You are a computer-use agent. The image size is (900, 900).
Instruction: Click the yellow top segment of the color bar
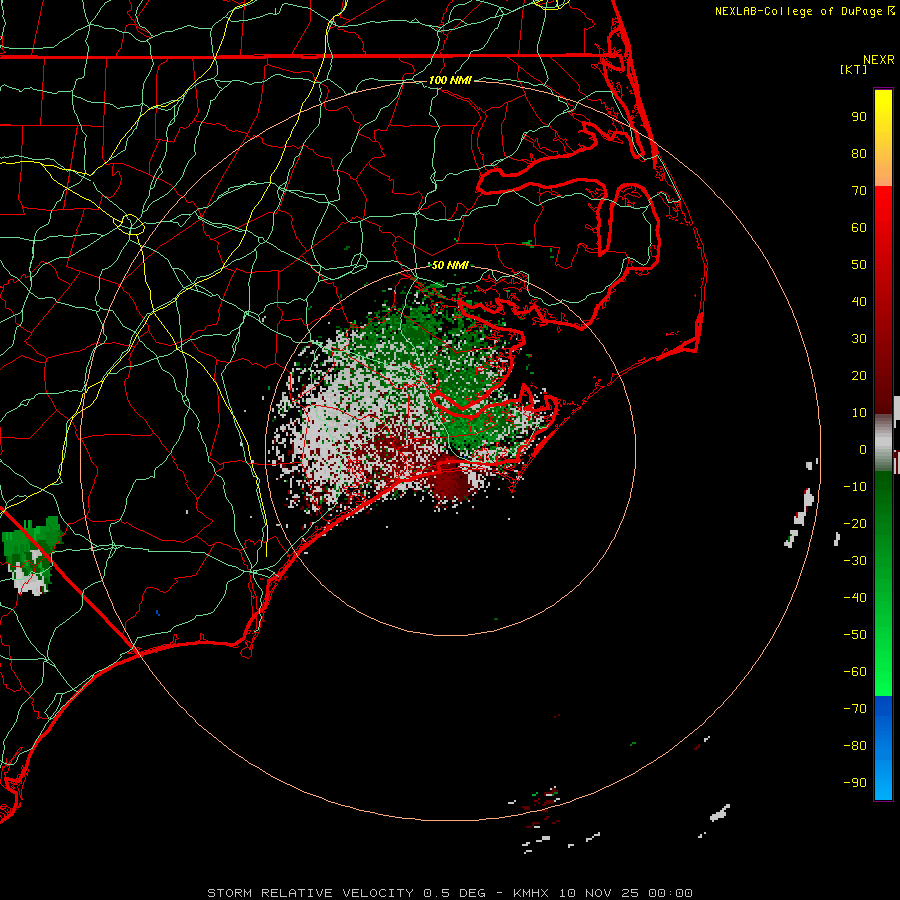tap(883, 138)
